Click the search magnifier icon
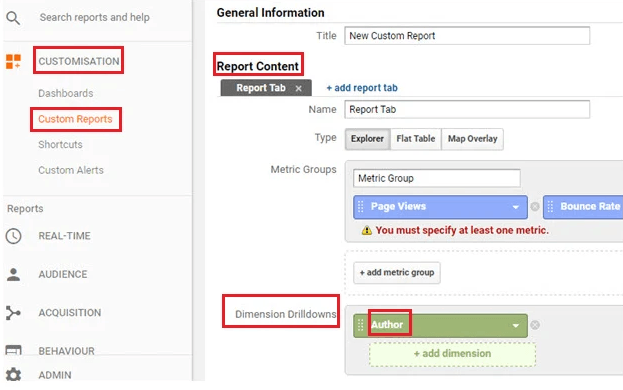623x390 pixels. [13, 18]
